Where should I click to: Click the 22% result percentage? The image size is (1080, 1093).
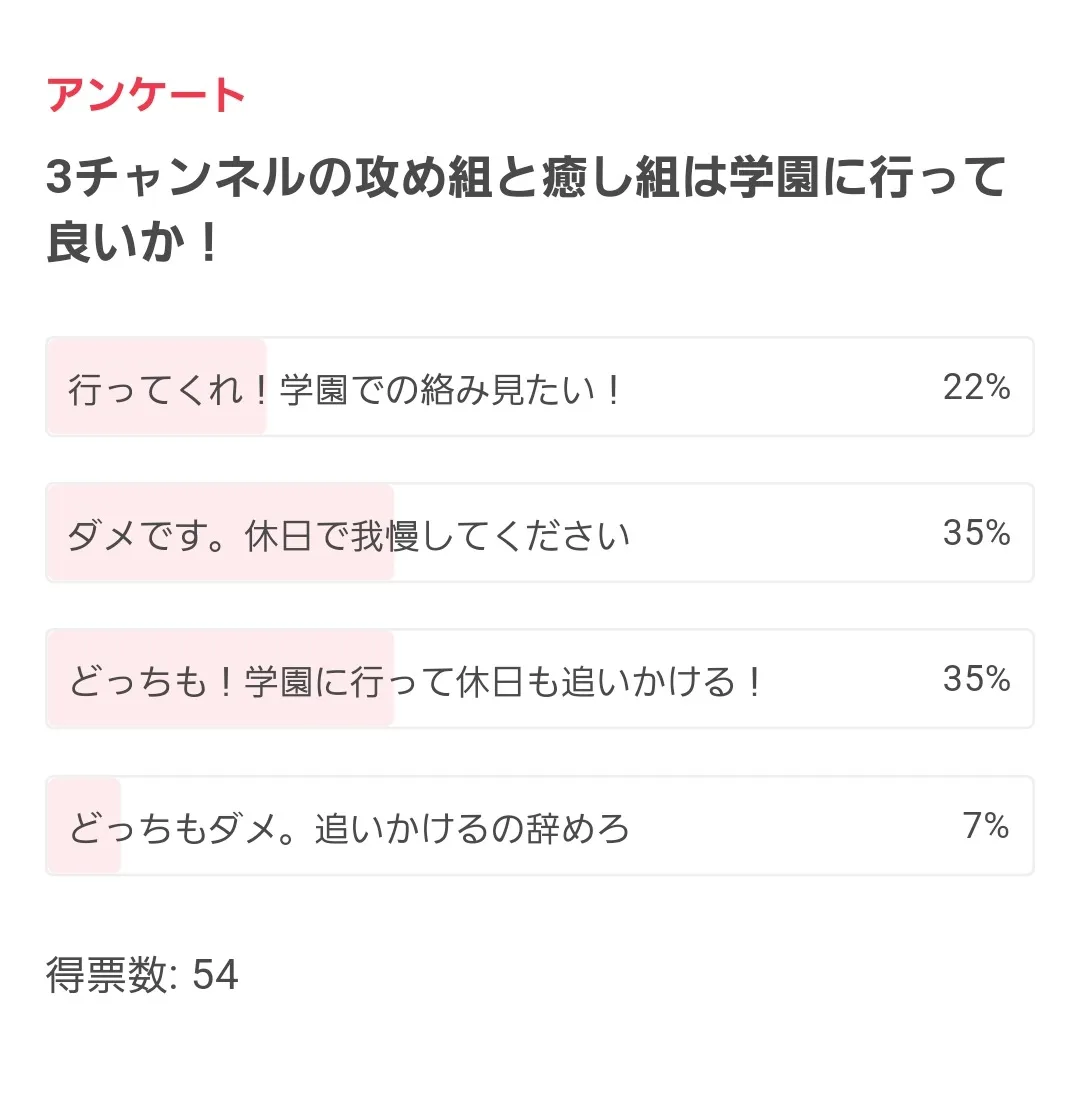coord(975,388)
